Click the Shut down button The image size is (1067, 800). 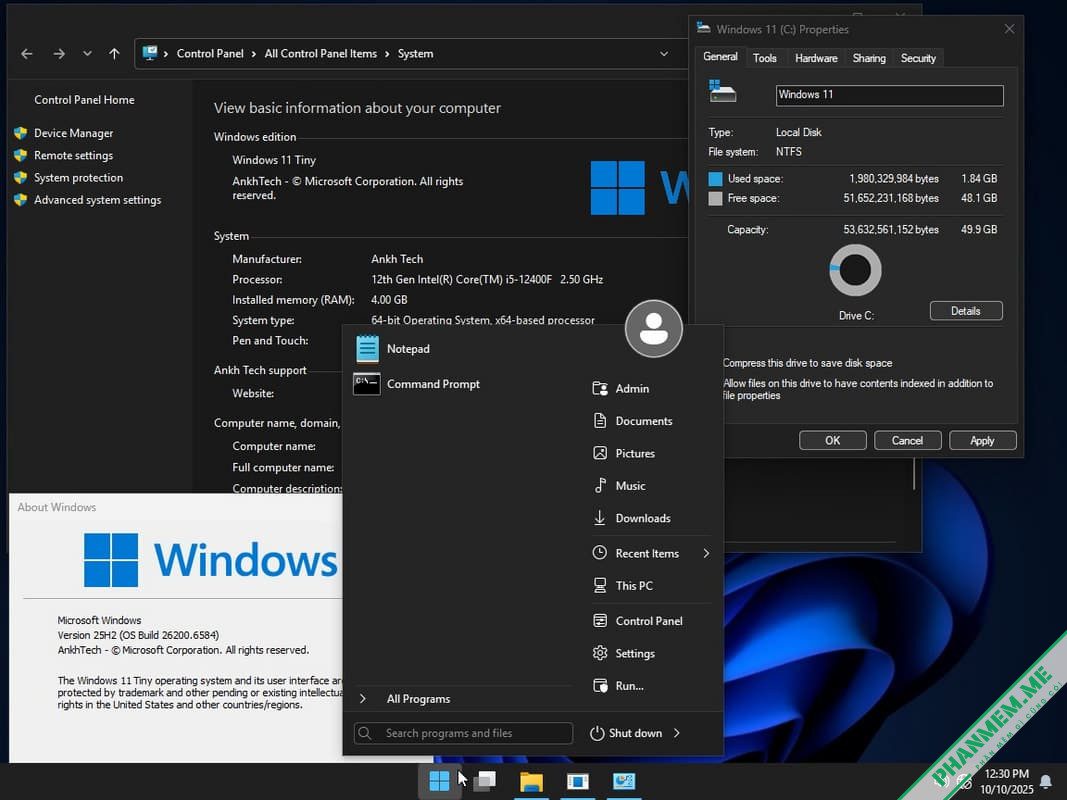625,733
